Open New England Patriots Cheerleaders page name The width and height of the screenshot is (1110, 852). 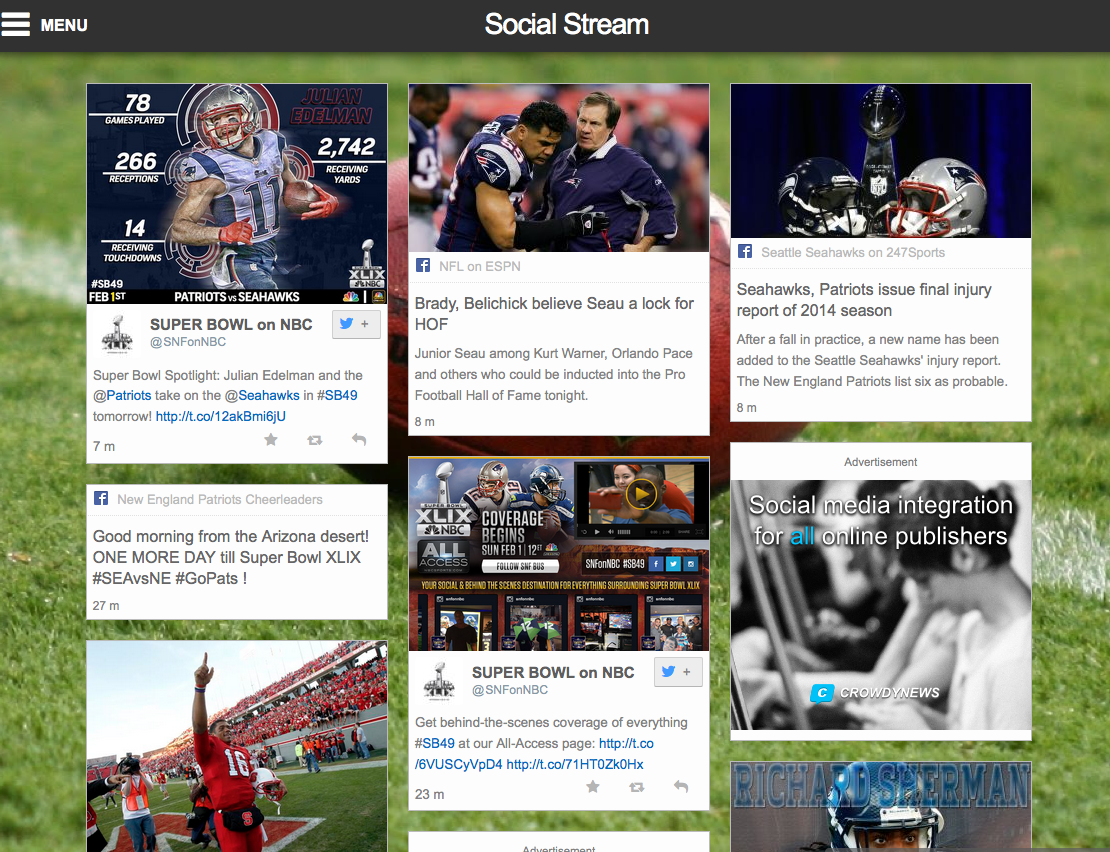tap(219, 500)
